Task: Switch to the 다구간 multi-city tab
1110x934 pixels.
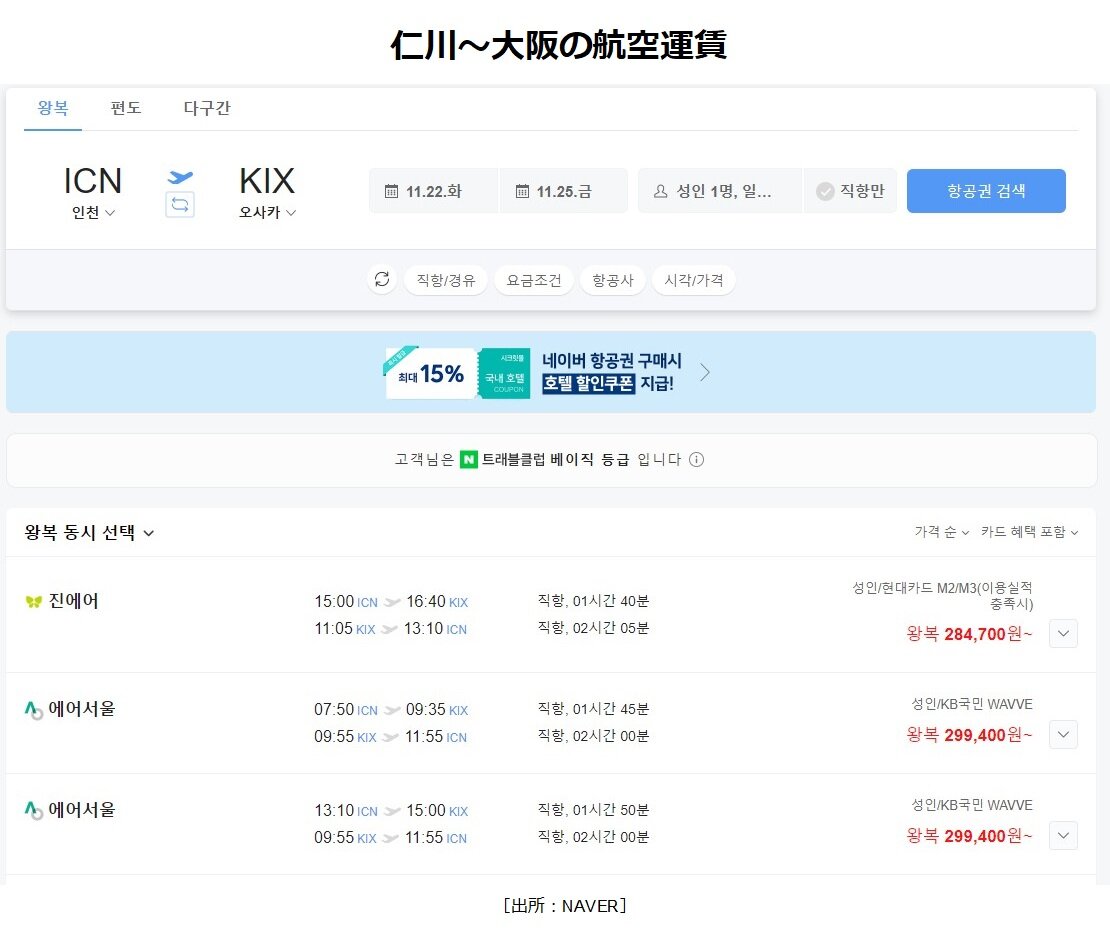Action: tap(207, 108)
